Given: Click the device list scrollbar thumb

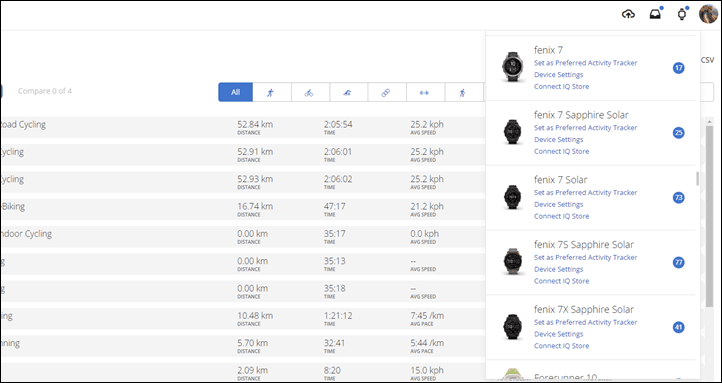Looking at the screenshot, I should [697, 179].
